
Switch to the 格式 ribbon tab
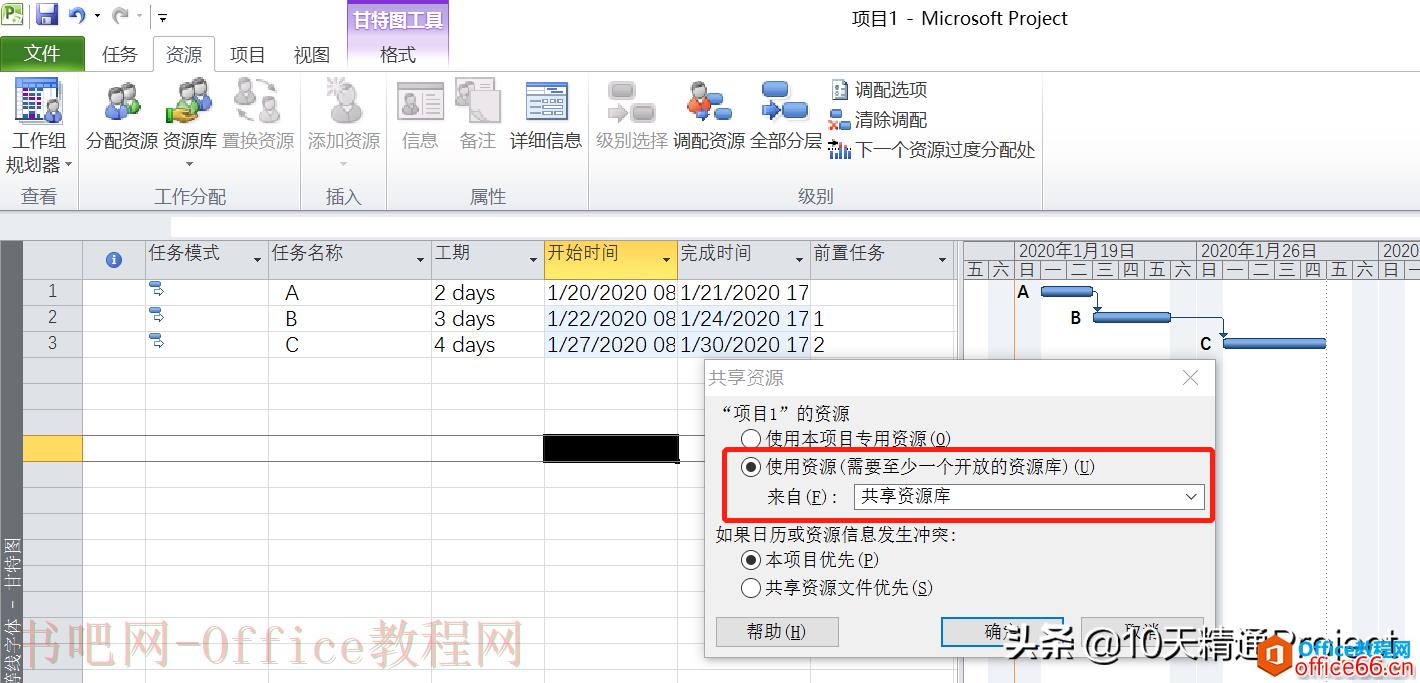[x=398, y=54]
